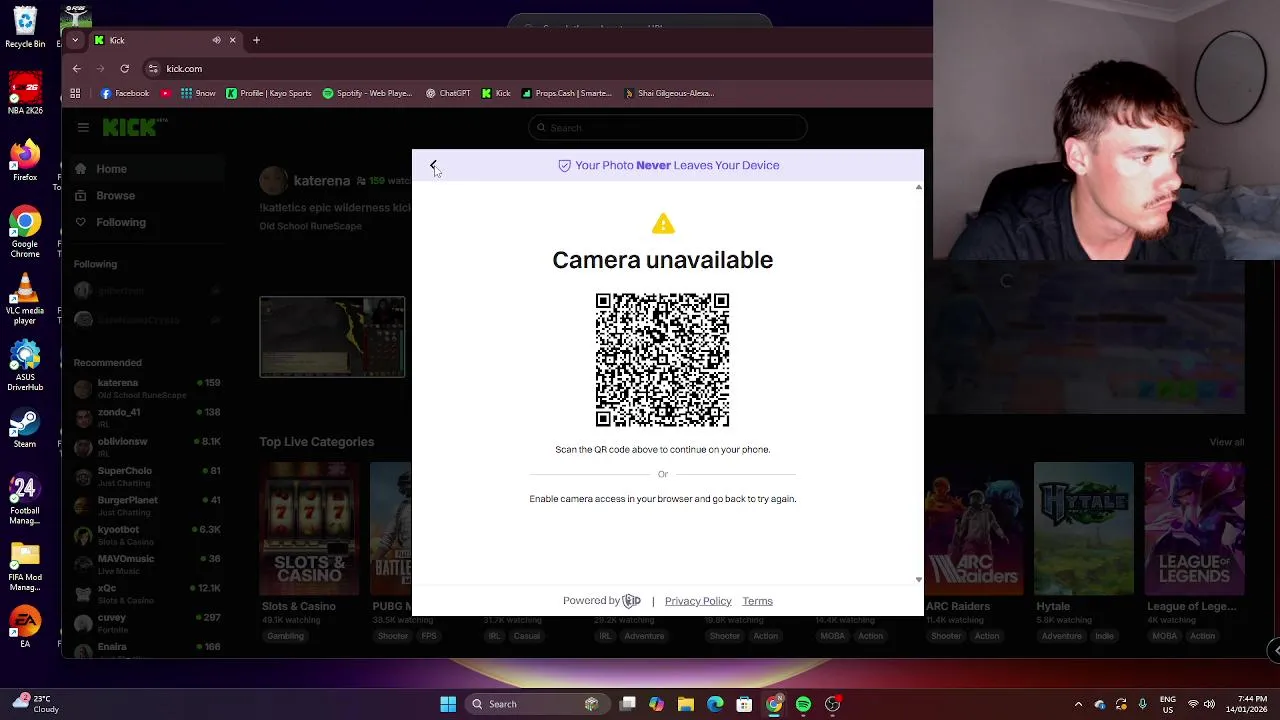
Task: Click View all for top categories
Action: click(1226, 442)
